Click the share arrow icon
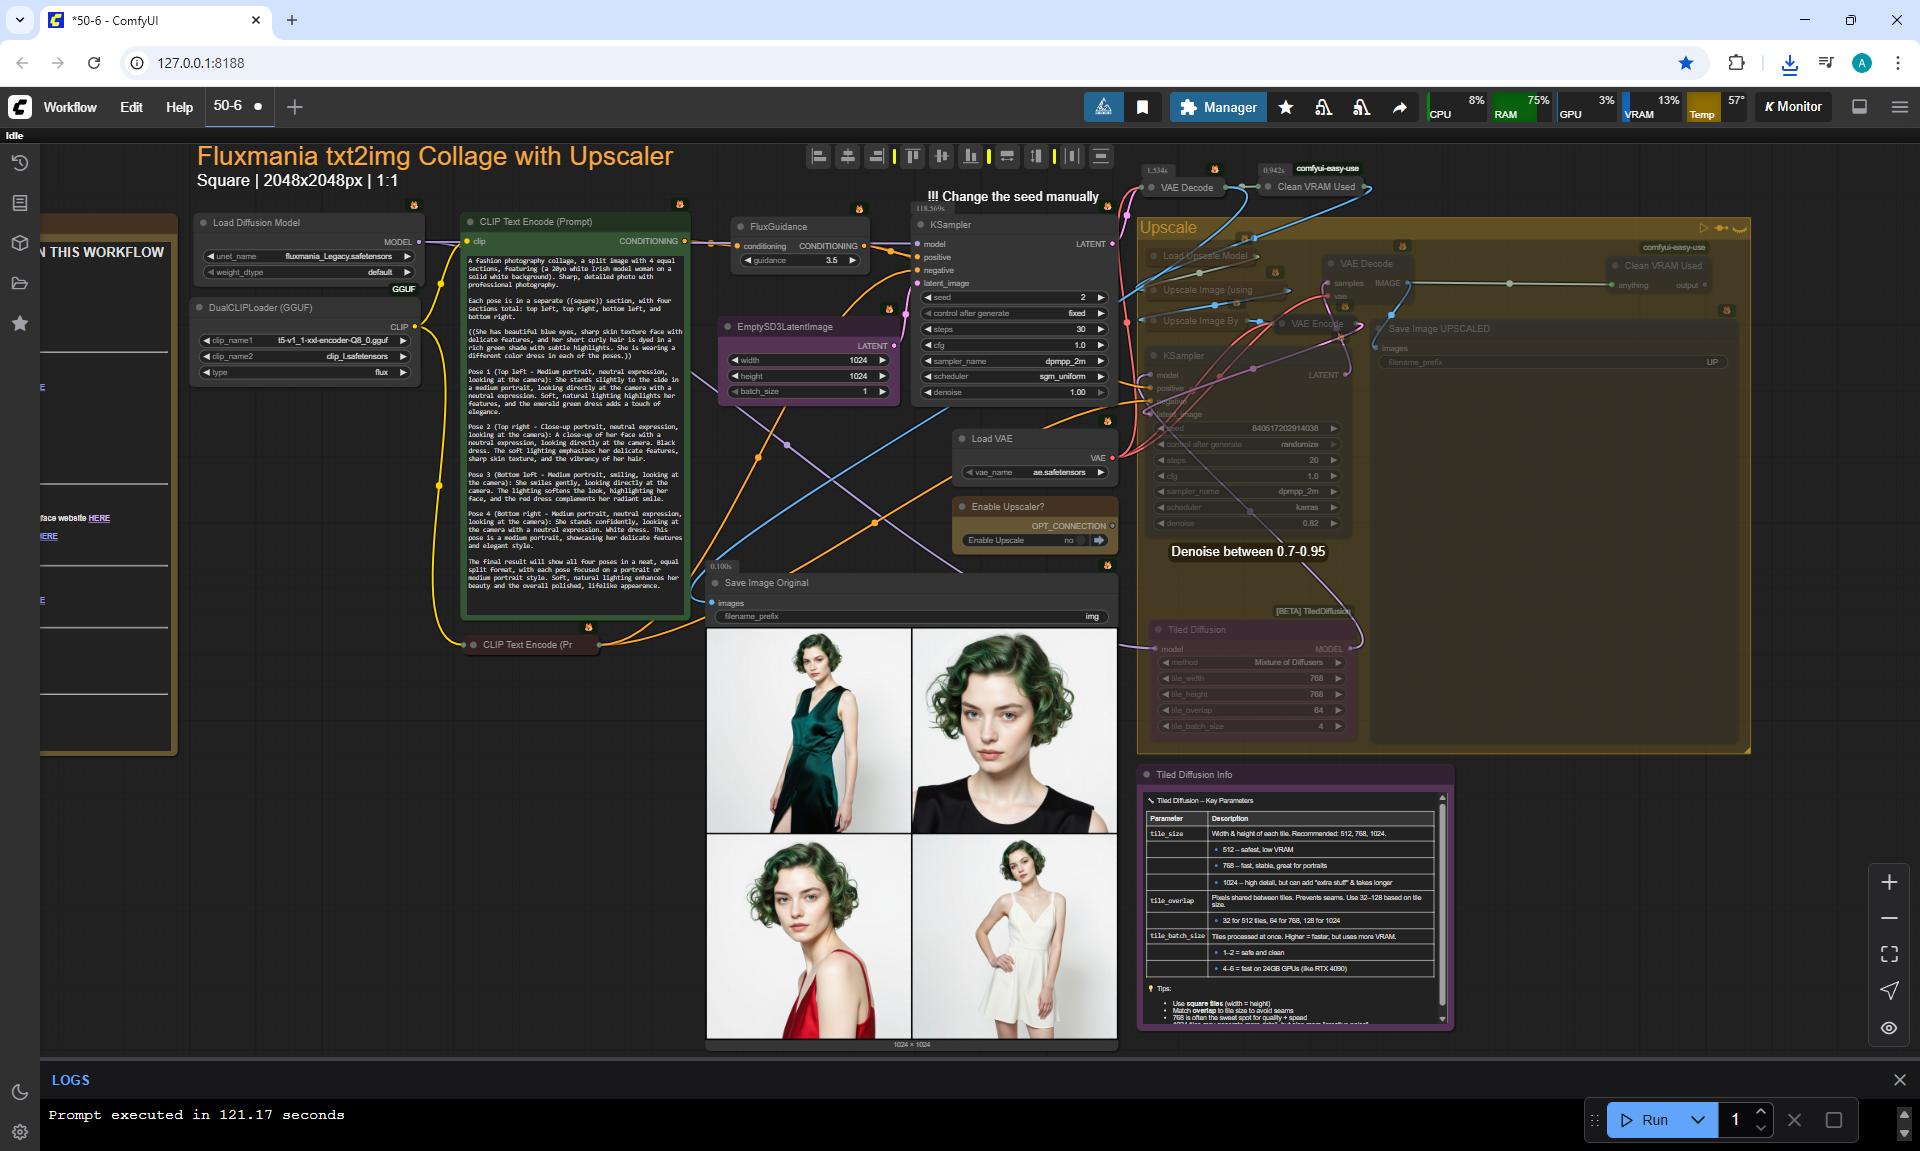The width and height of the screenshot is (1920, 1151). coord(1399,107)
